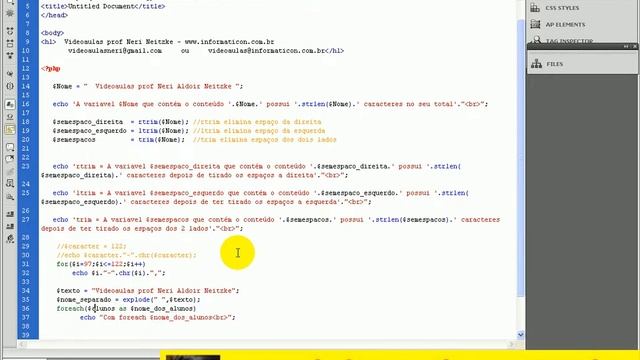This screenshot has width=640, height=360.
Task: Collapse the Files panel group to icons
Action: click(626, 47)
